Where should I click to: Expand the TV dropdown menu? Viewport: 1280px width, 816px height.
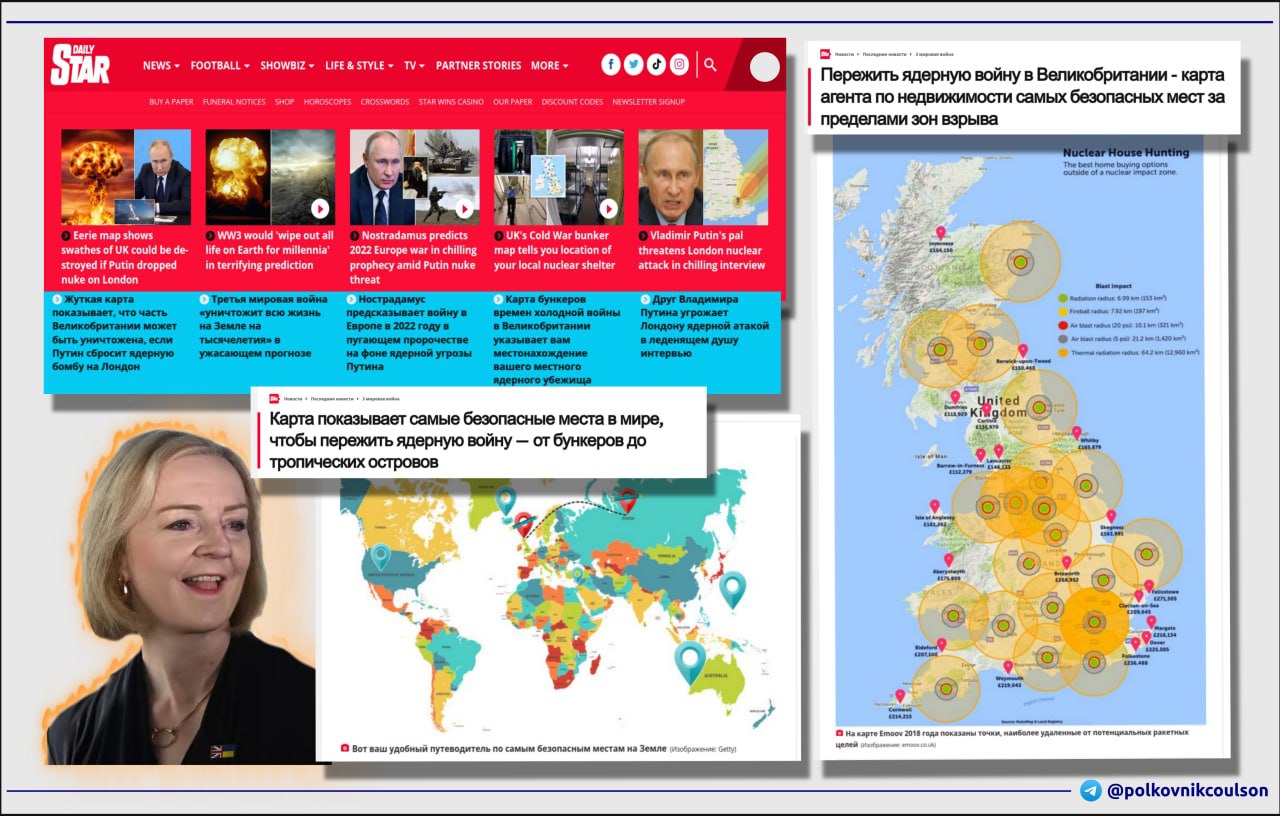point(414,65)
